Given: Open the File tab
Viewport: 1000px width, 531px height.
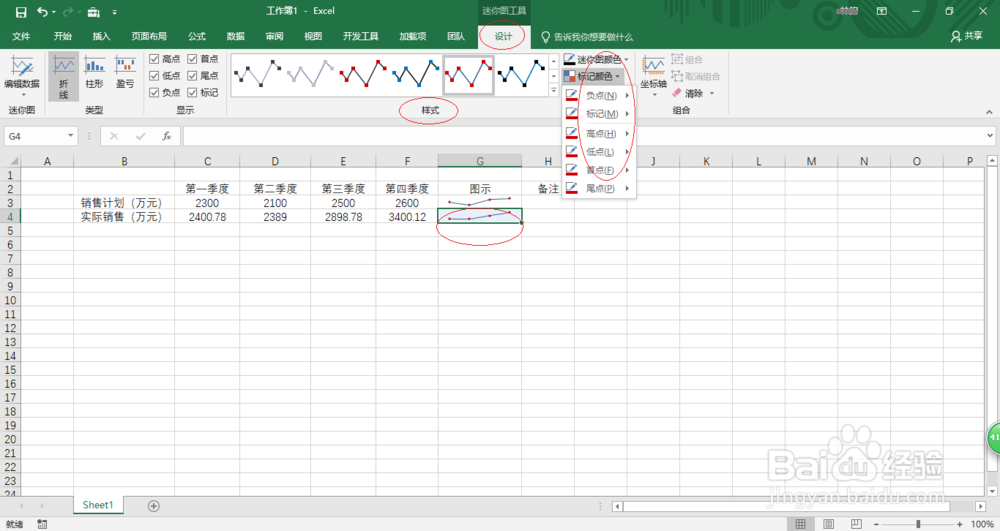Looking at the screenshot, I should [21, 36].
